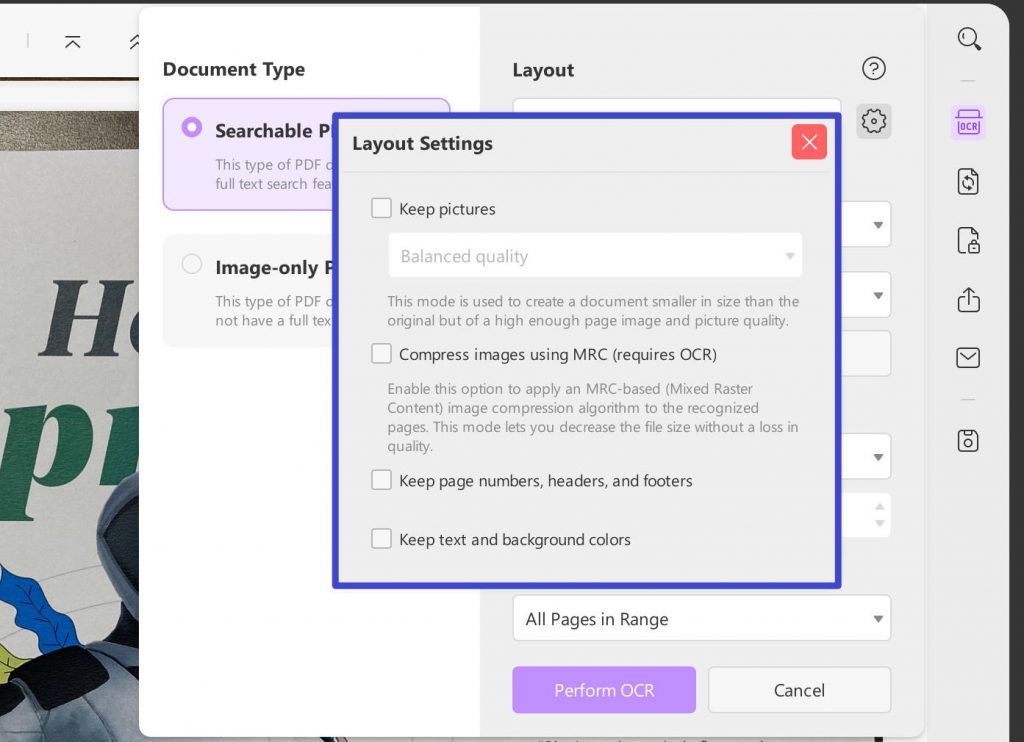Open the search tool in the right sidebar

coord(968,39)
